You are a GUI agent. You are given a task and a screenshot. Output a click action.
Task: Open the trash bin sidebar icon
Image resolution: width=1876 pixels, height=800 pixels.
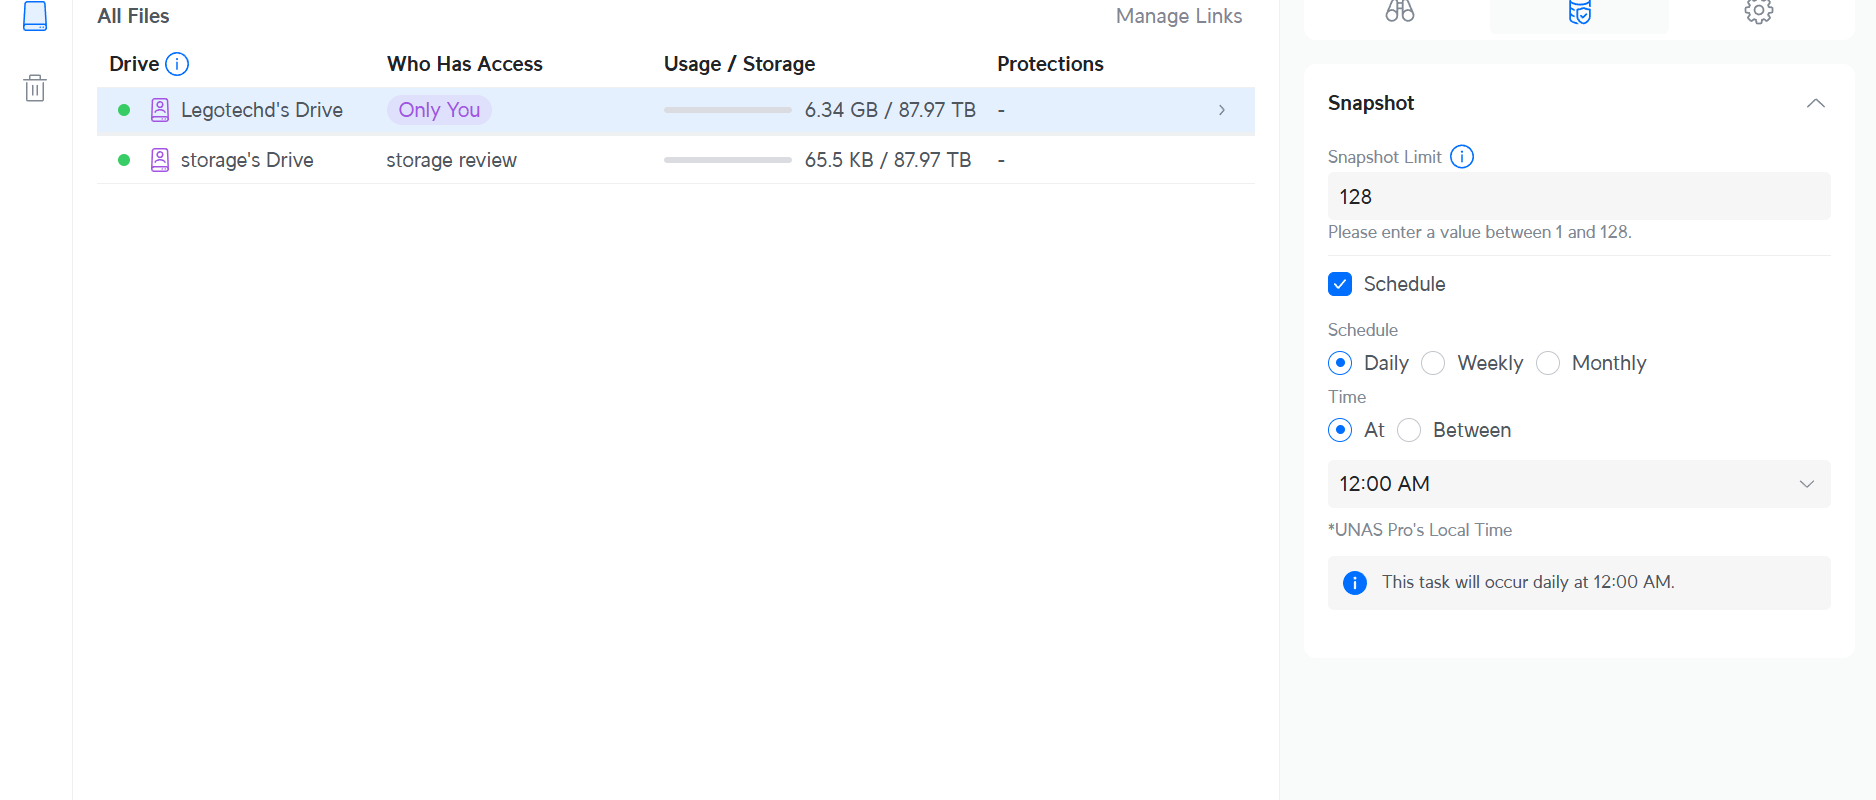35,88
